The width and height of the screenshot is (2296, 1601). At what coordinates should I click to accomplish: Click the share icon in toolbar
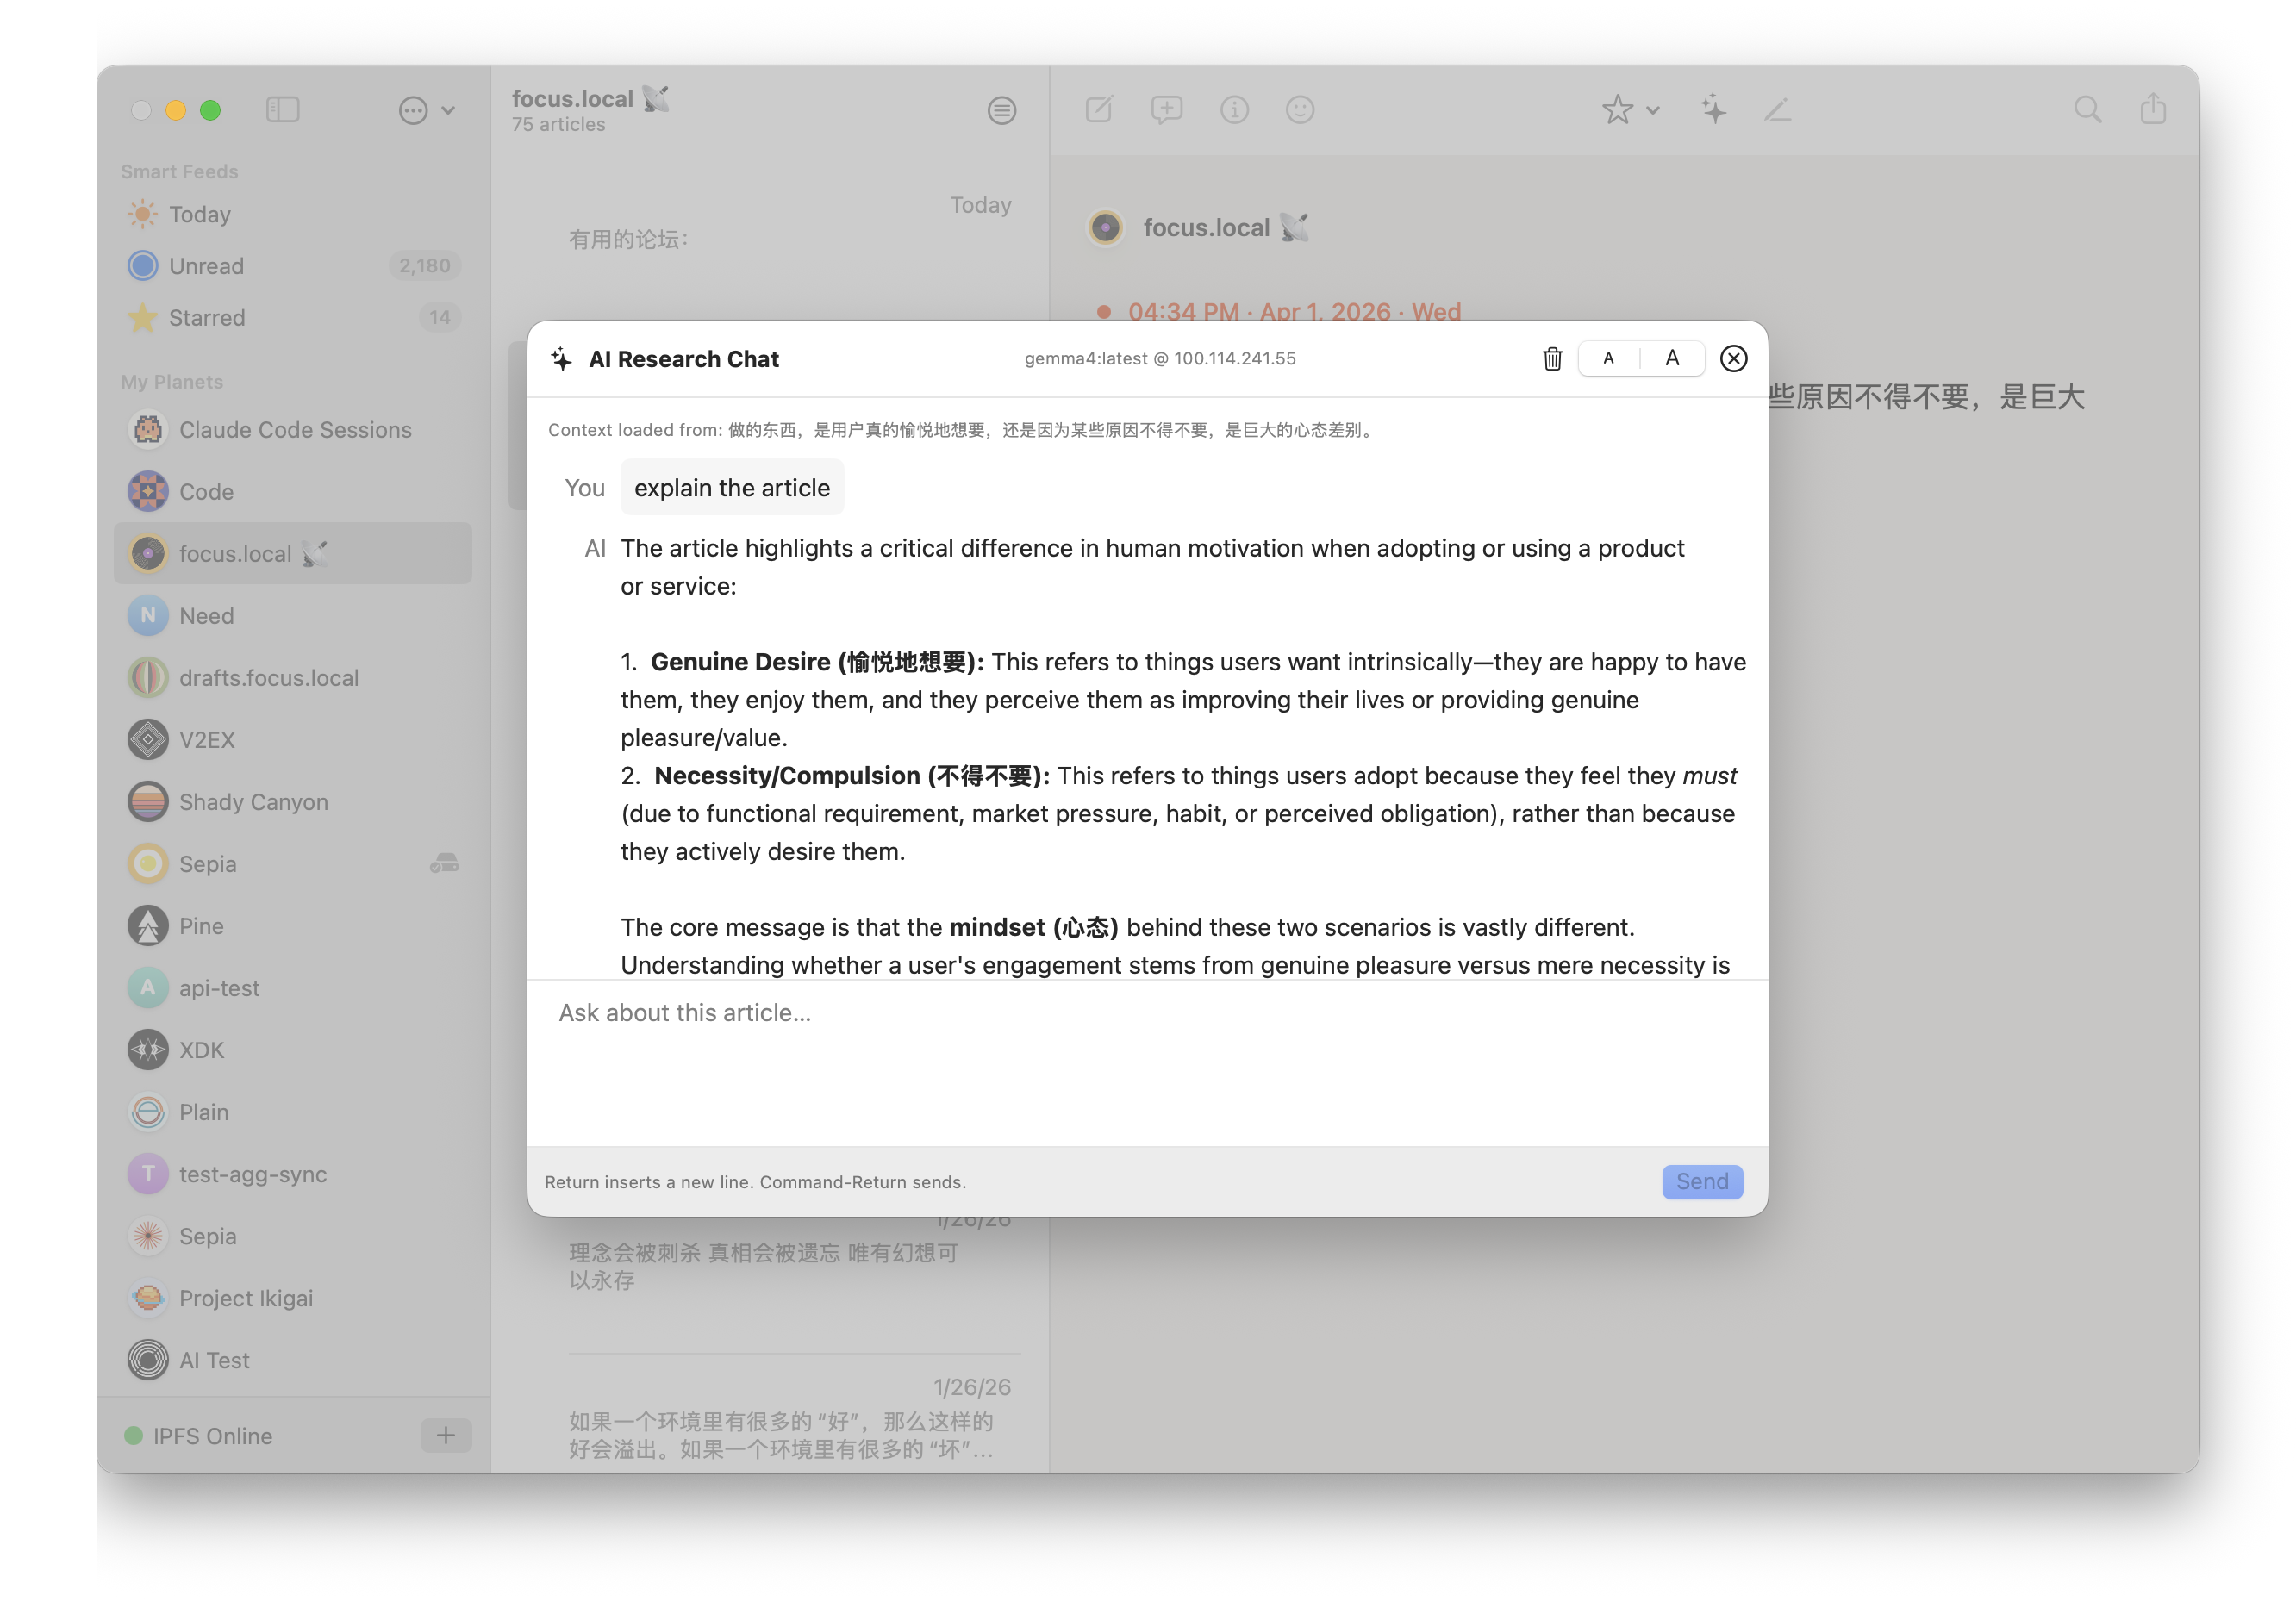[2152, 109]
